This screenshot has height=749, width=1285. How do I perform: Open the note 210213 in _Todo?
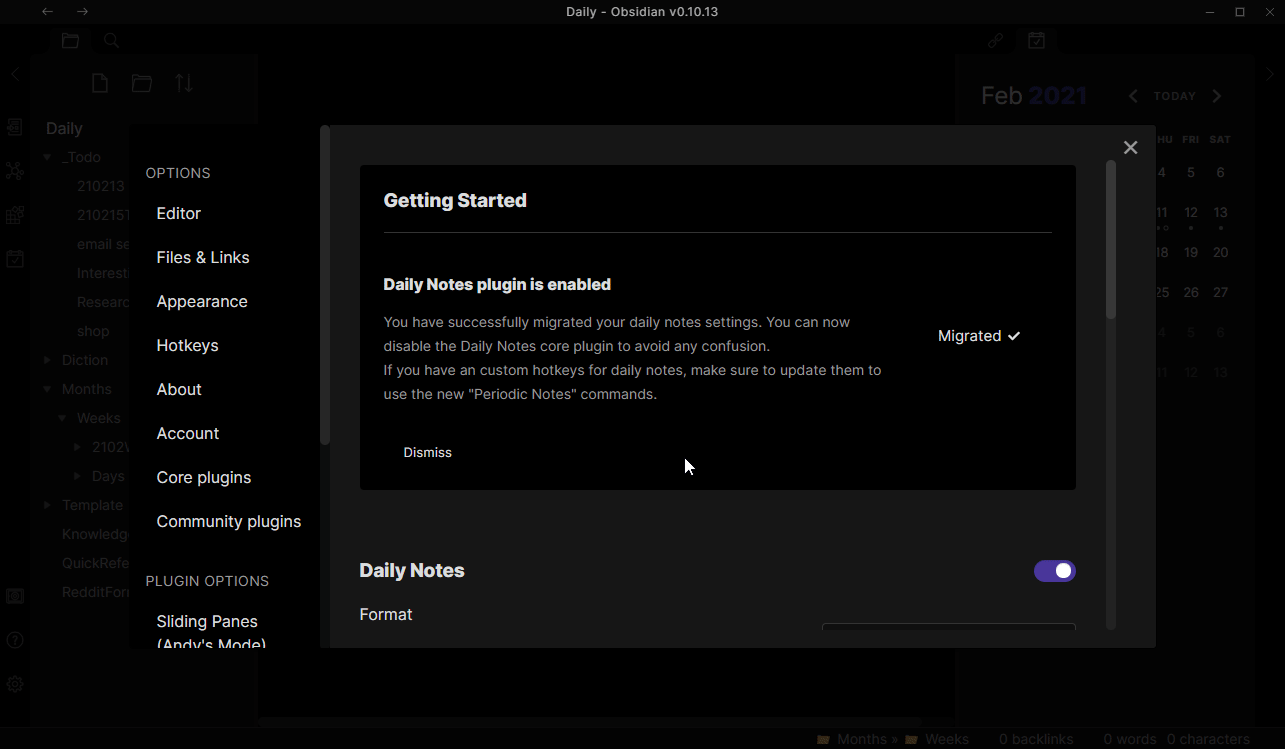pyautogui.click(x=101, y=186)
